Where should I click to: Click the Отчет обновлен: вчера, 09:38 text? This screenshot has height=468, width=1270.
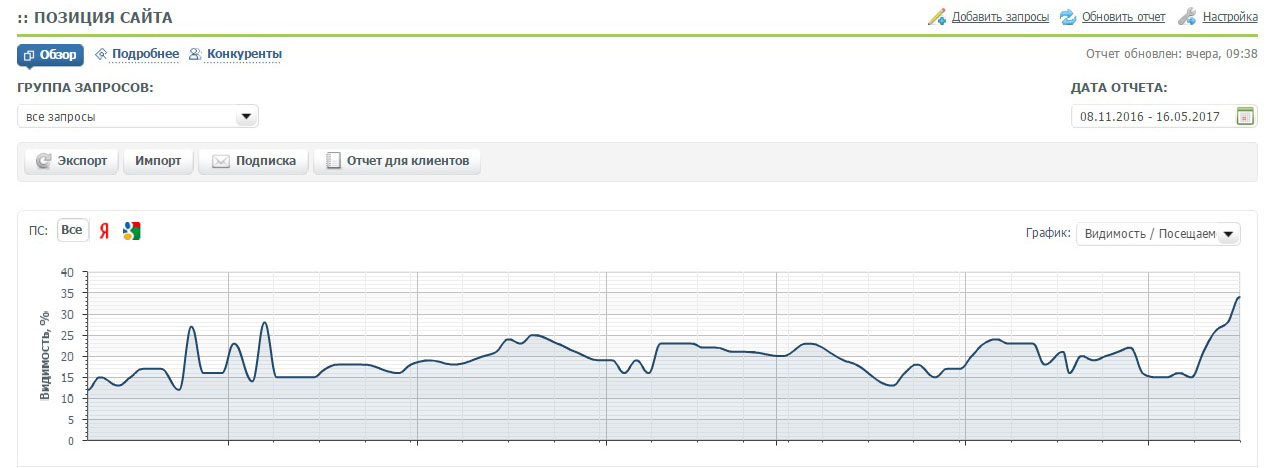1172,54
